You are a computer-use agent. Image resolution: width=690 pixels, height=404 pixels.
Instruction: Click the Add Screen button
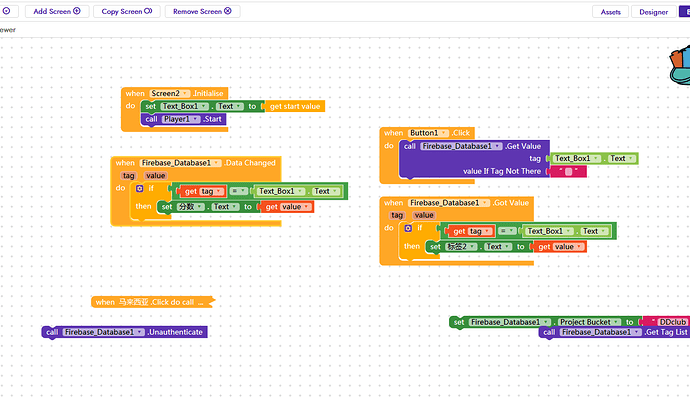coord(56,11)
